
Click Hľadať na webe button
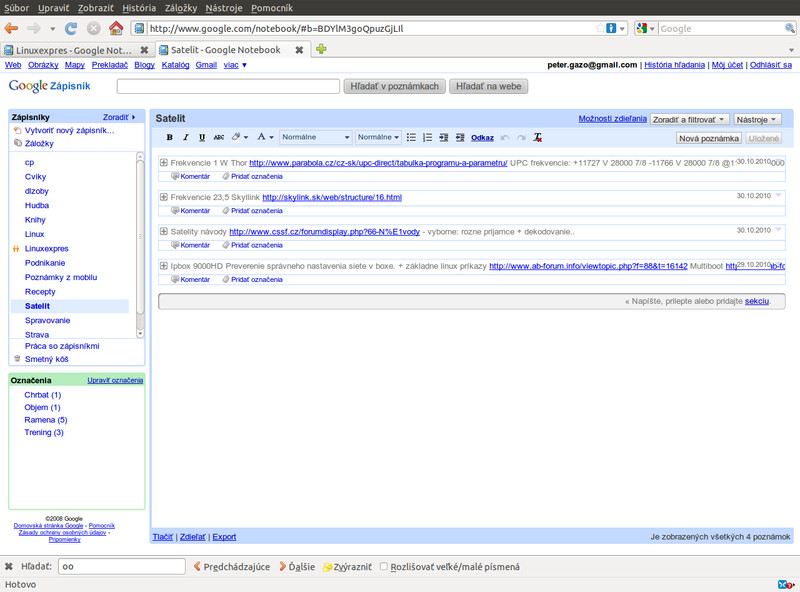488,86
